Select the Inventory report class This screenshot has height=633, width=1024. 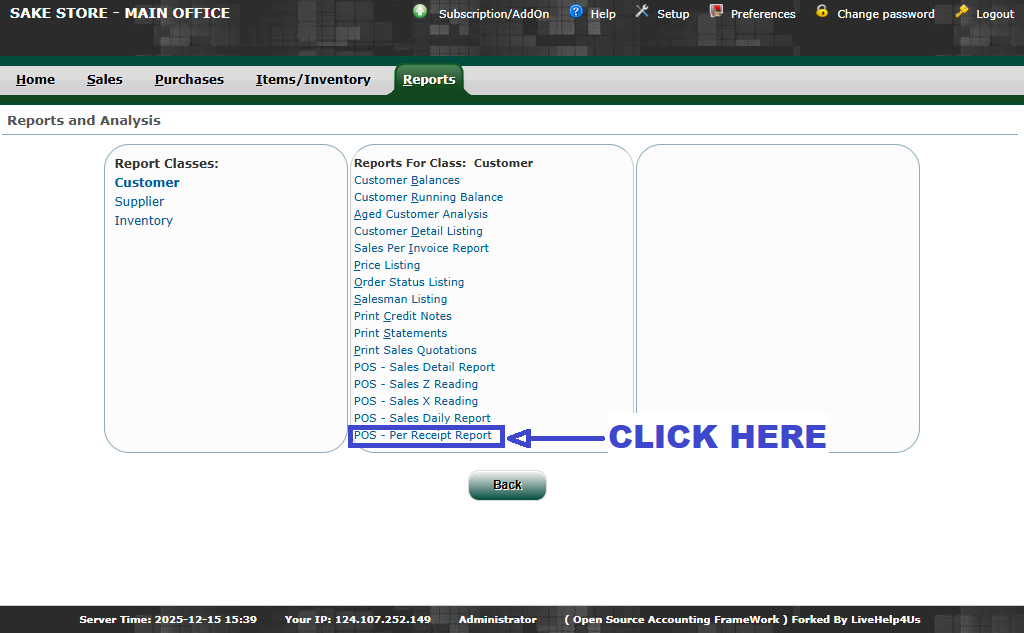(x=143, y=221)
